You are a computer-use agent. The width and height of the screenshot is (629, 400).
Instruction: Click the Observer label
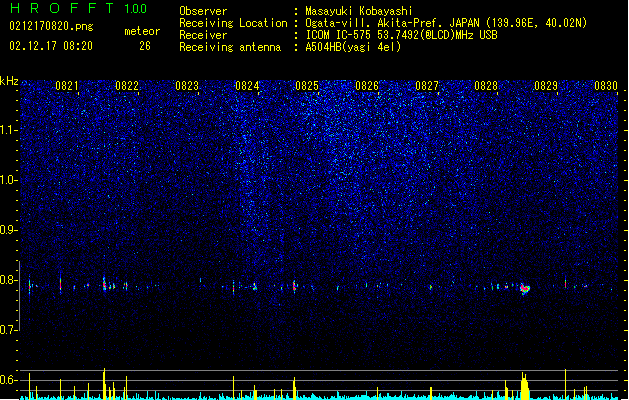pos(203,11)
